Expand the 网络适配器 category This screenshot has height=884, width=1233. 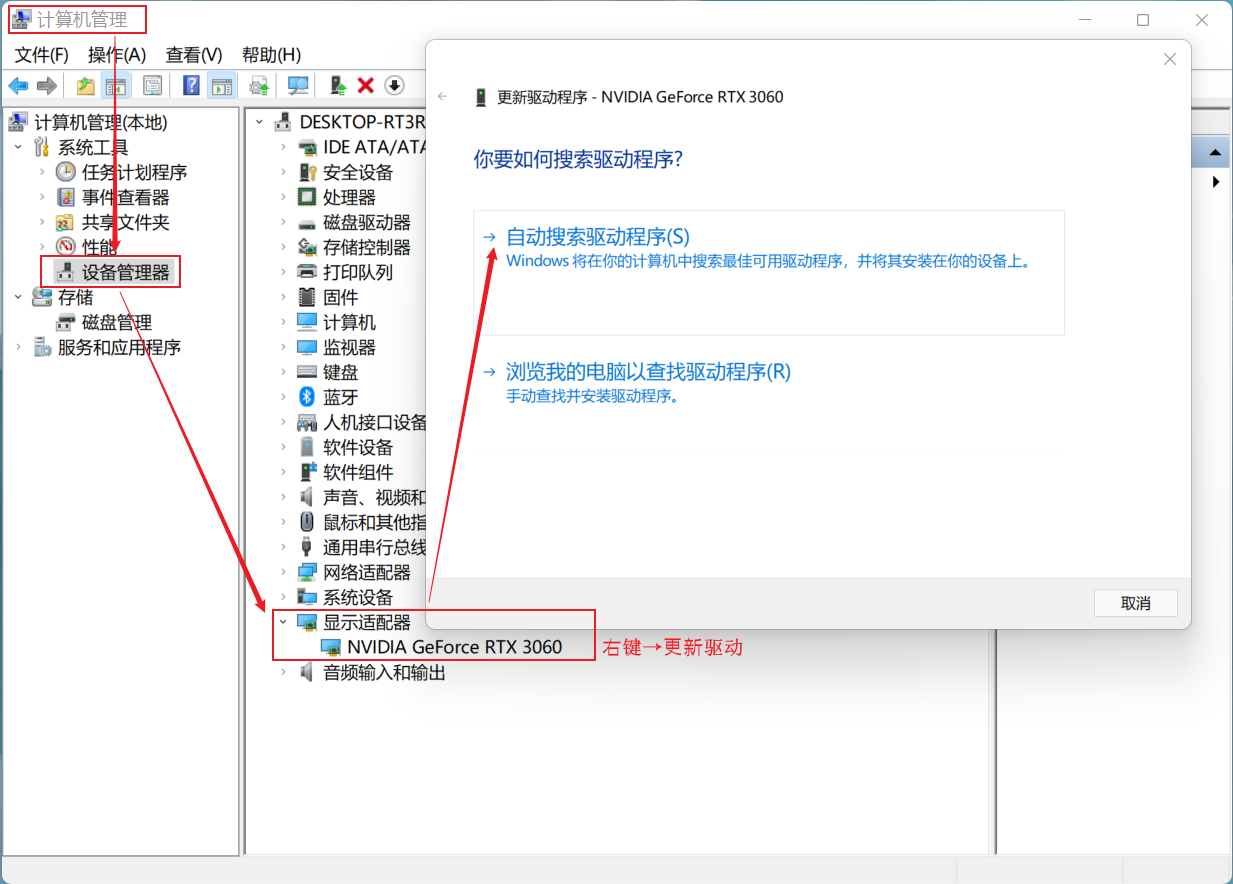tap(284, 572)
